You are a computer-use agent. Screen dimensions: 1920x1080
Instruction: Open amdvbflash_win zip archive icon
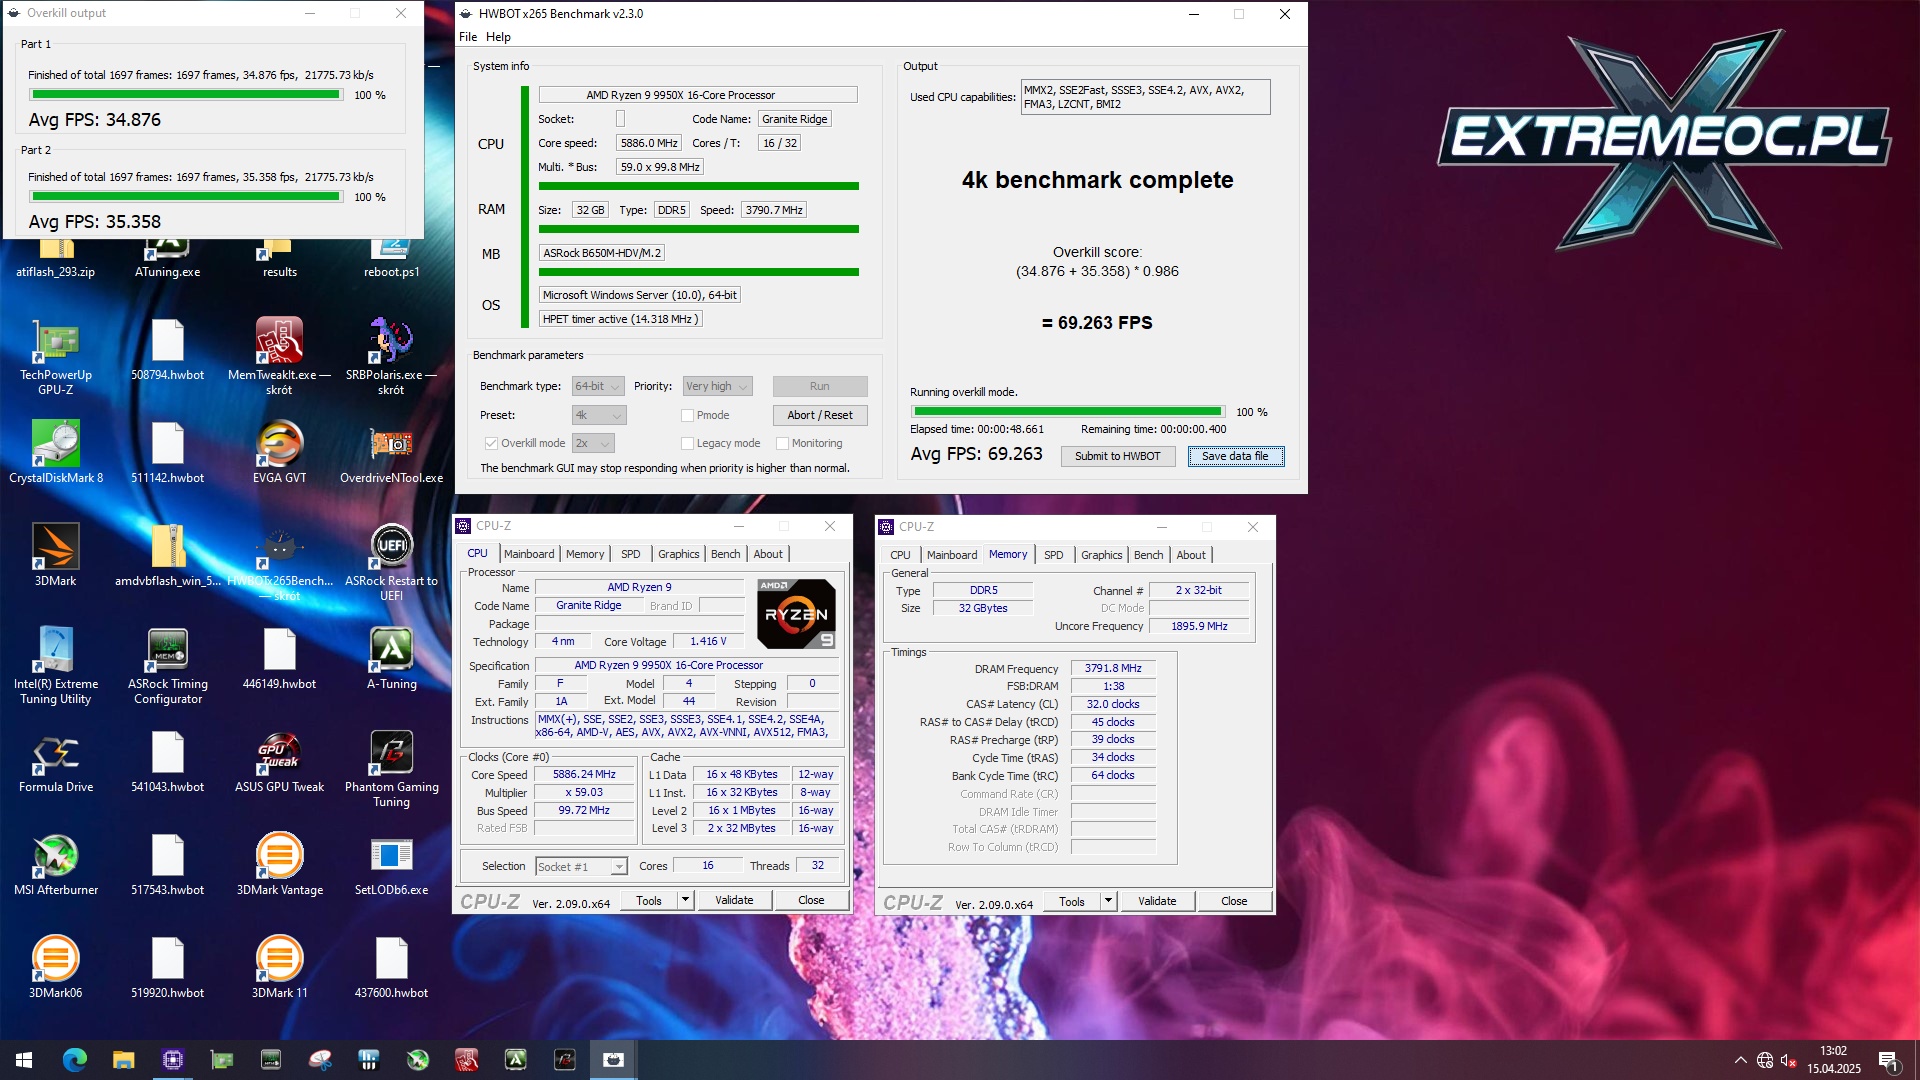[168, 556]
